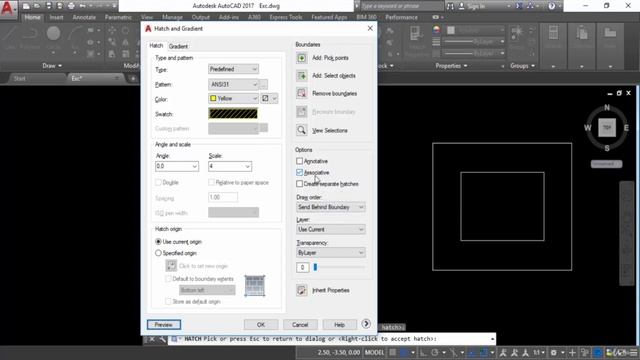Open the Type dropdown showing Predefined
Viewport: 640px width, 360px height.
[x=233, y=69]
